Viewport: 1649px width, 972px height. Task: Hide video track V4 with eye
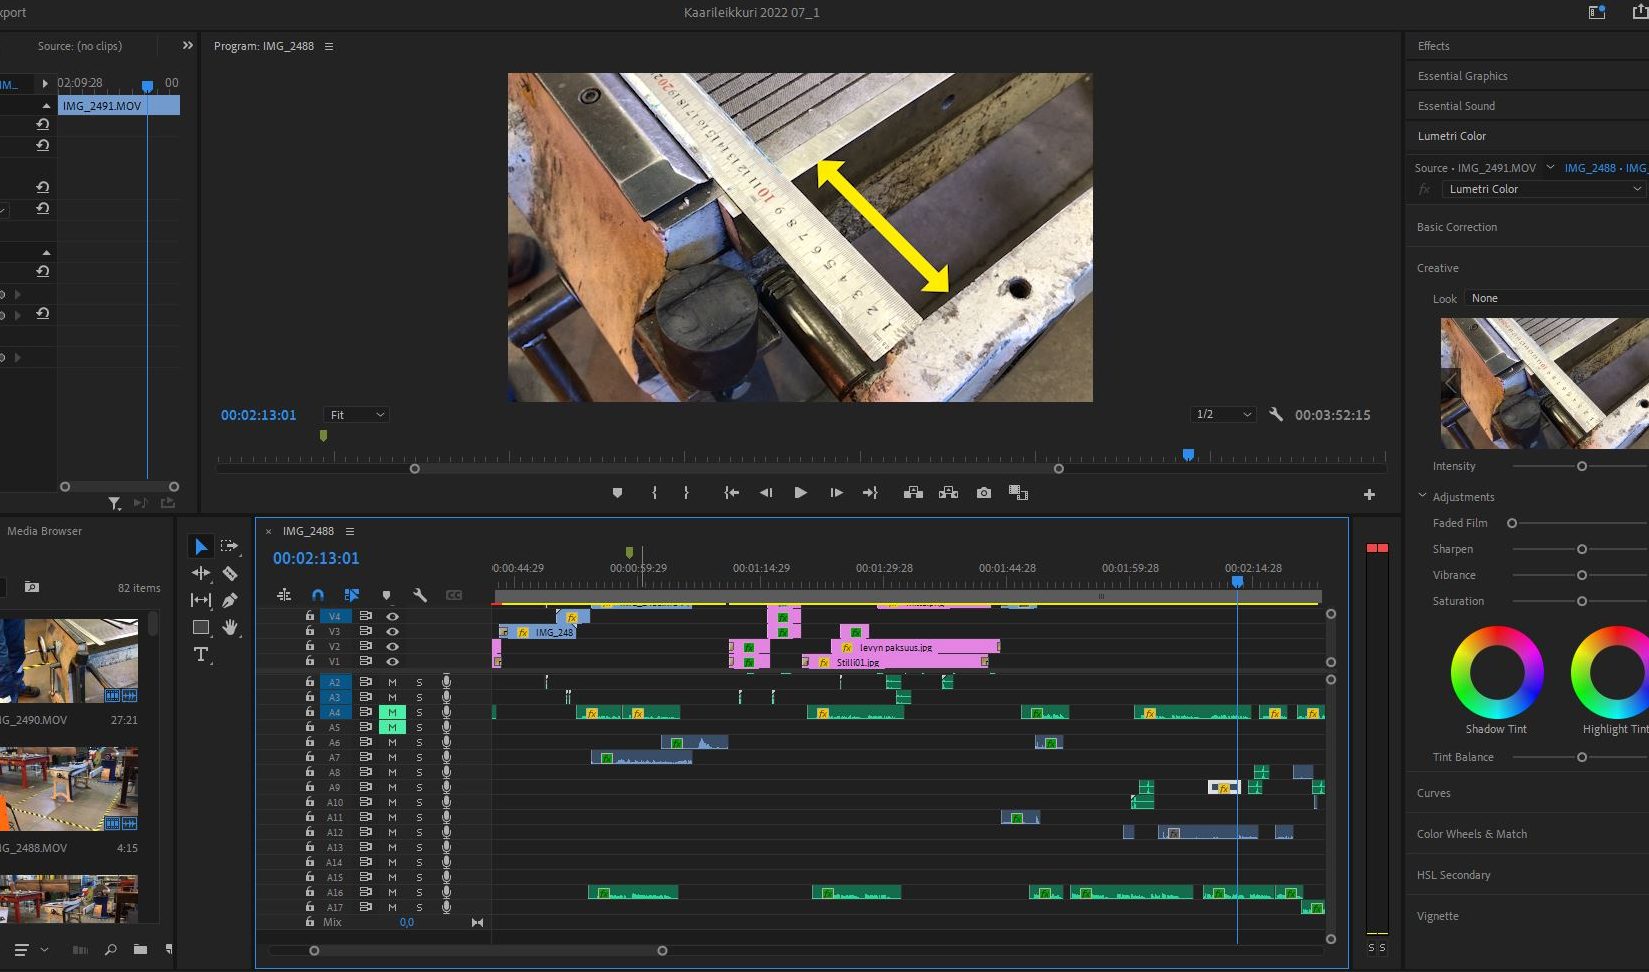393,617
